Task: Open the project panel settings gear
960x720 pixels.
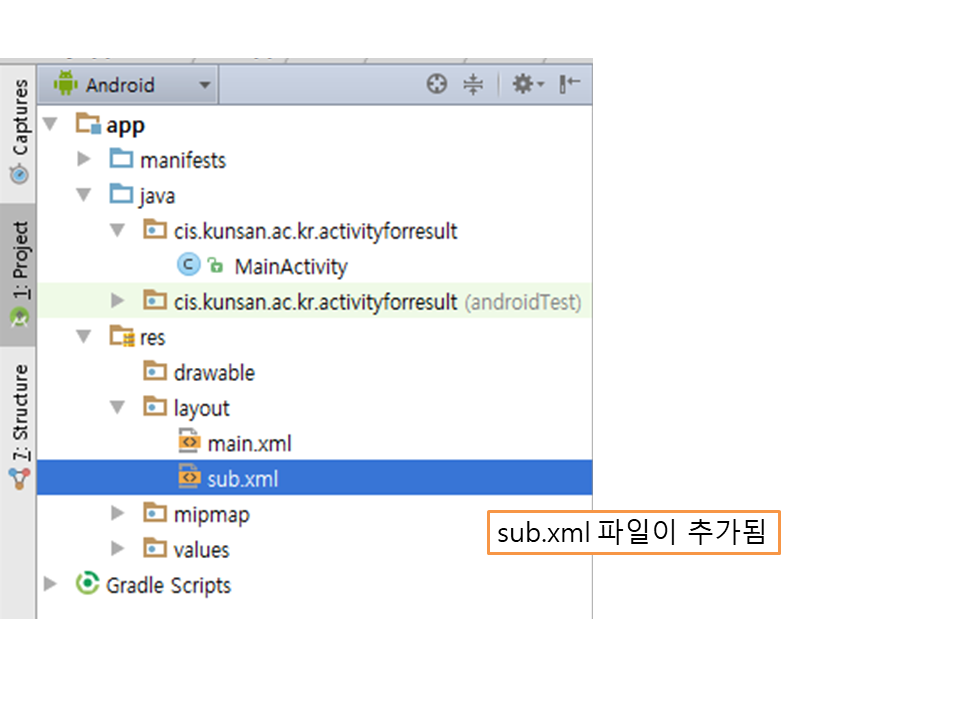Action: coord(526,85)
